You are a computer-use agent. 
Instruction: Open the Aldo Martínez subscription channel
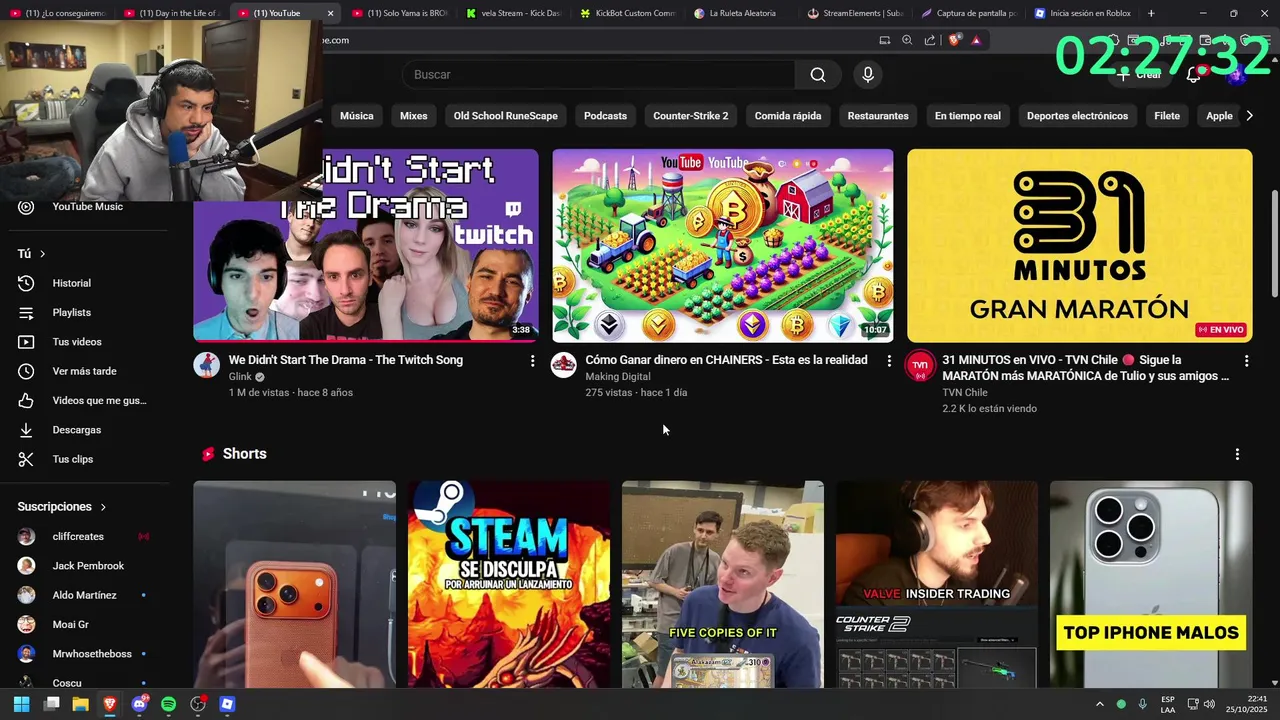(84, 595)
